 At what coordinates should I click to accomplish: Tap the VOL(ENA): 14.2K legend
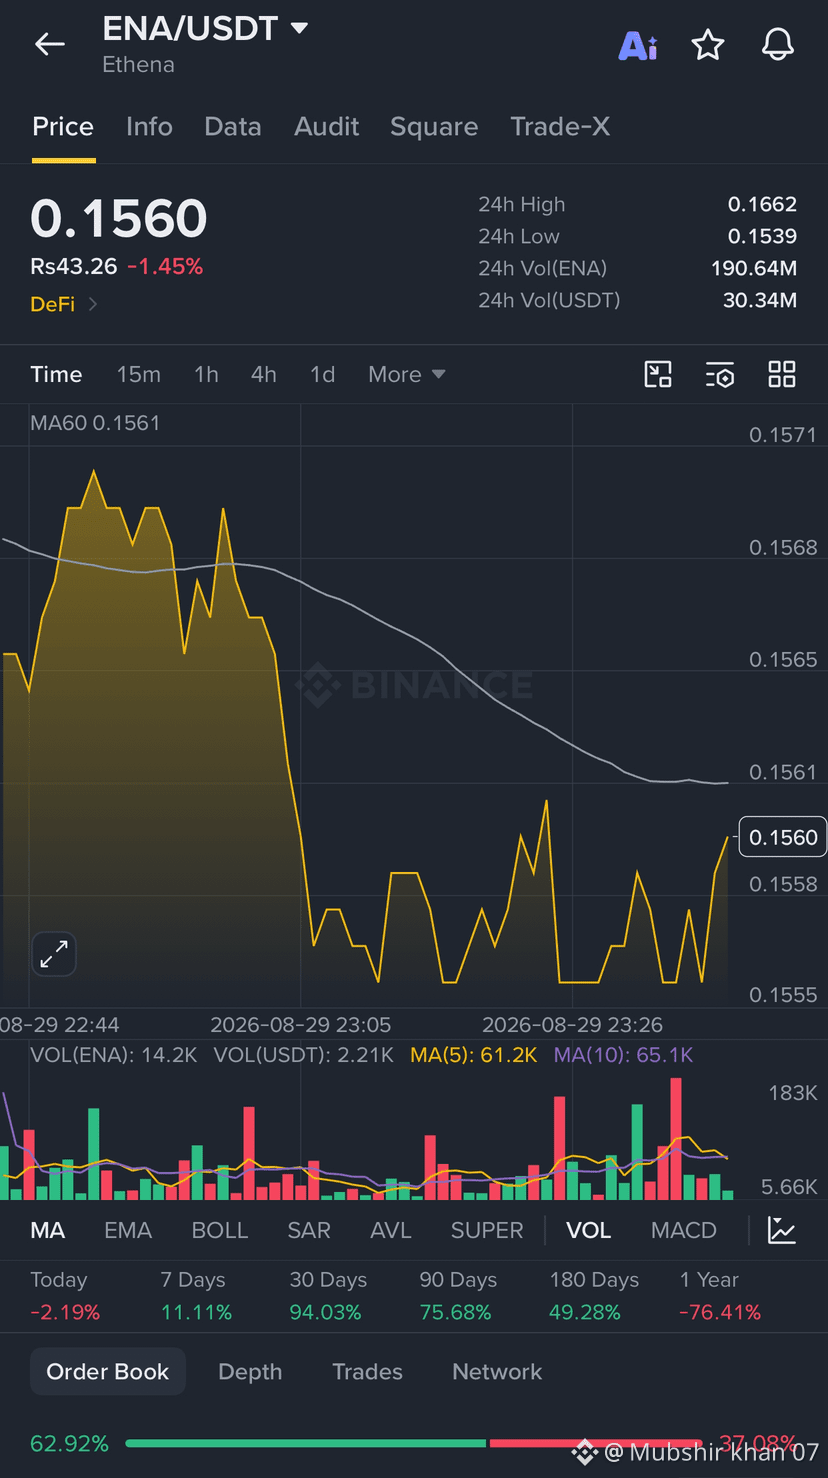tap(114, 1055)
